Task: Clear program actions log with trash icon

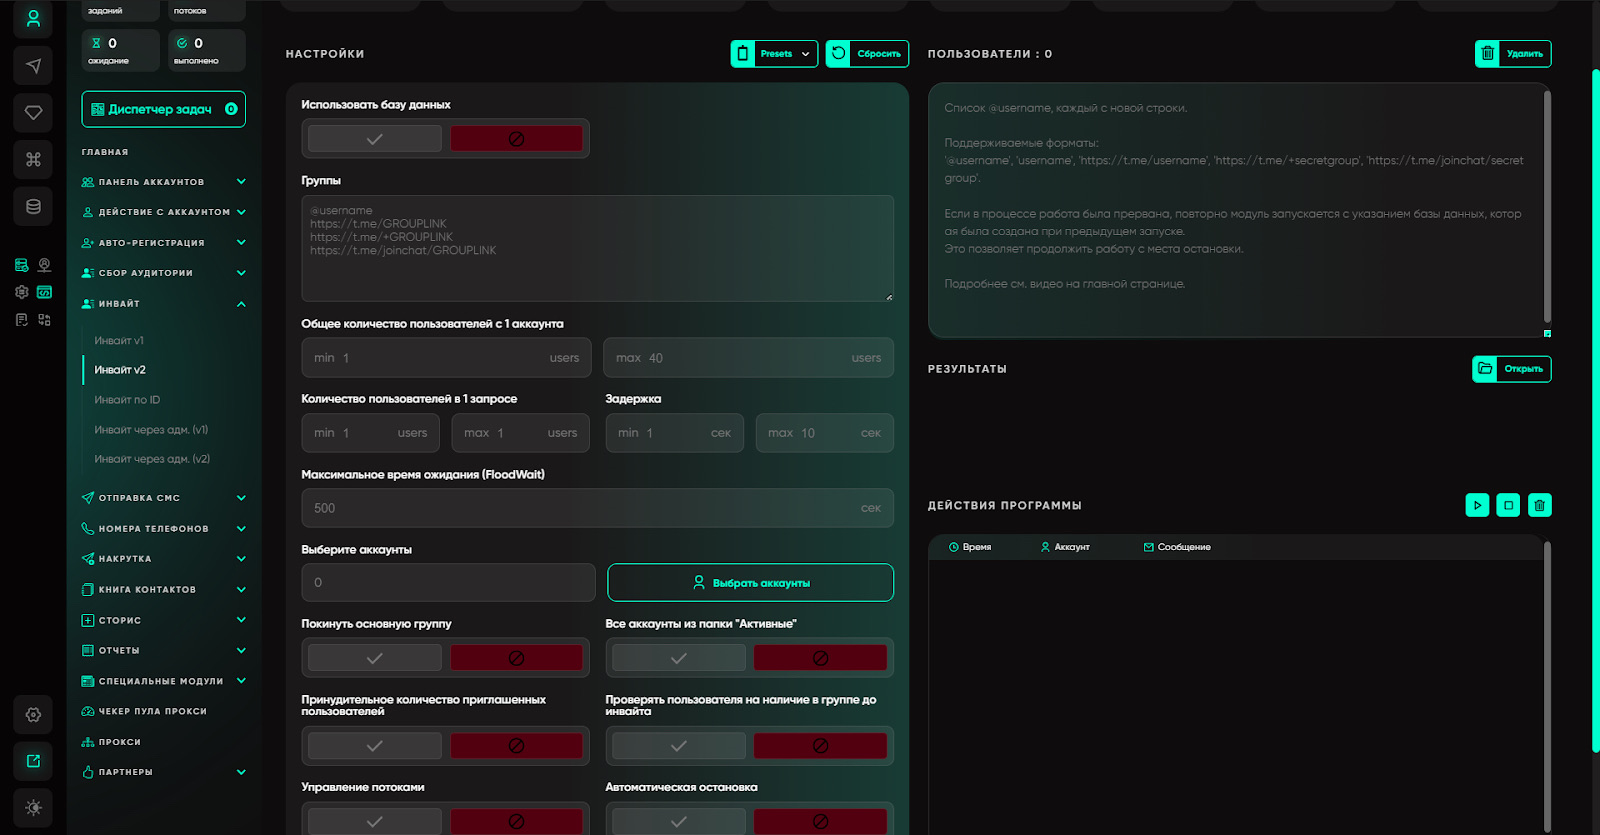Action: 1540,505
